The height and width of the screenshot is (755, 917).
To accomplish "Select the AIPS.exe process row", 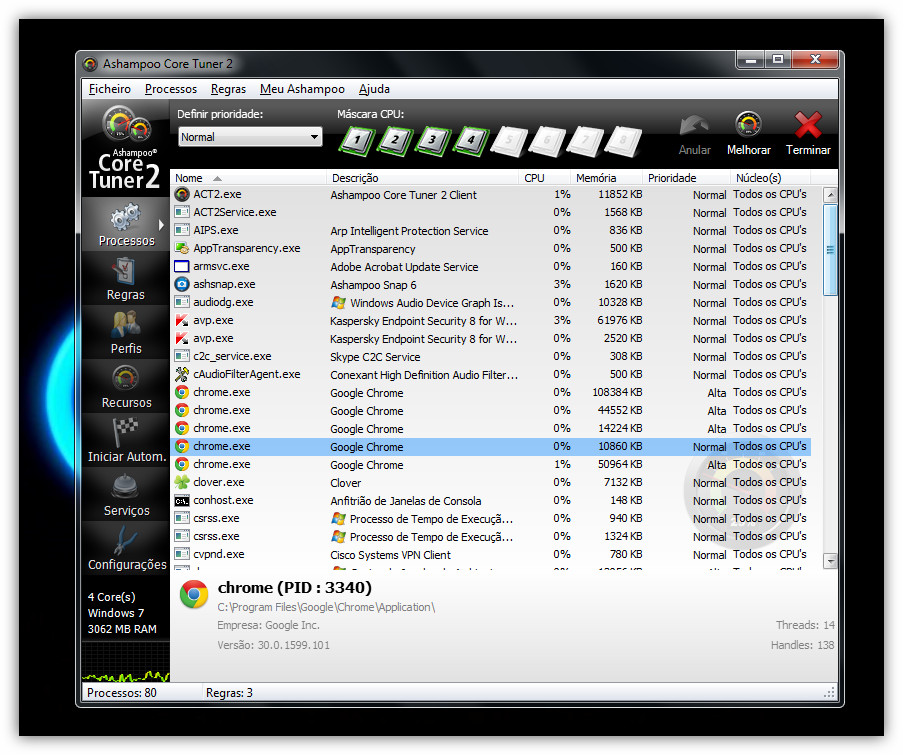I will point(491,231).
